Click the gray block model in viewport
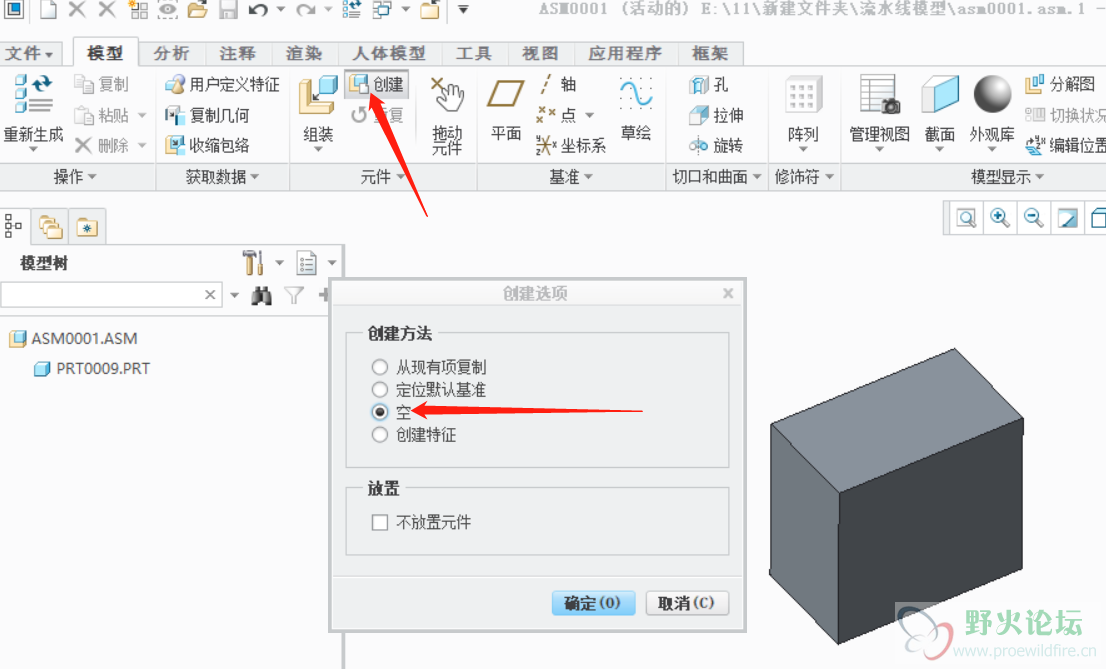1106x669 pixels. click(896, 494)
